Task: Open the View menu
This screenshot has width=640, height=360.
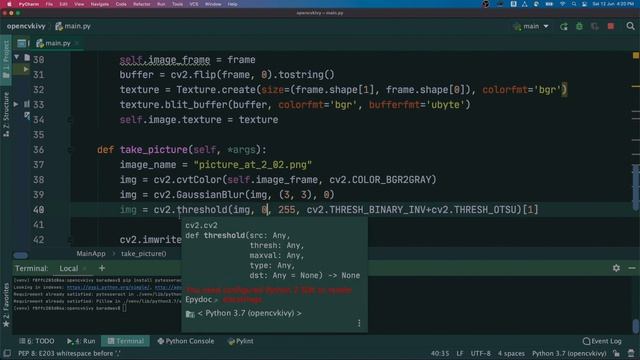Action: tap(79, 4)
